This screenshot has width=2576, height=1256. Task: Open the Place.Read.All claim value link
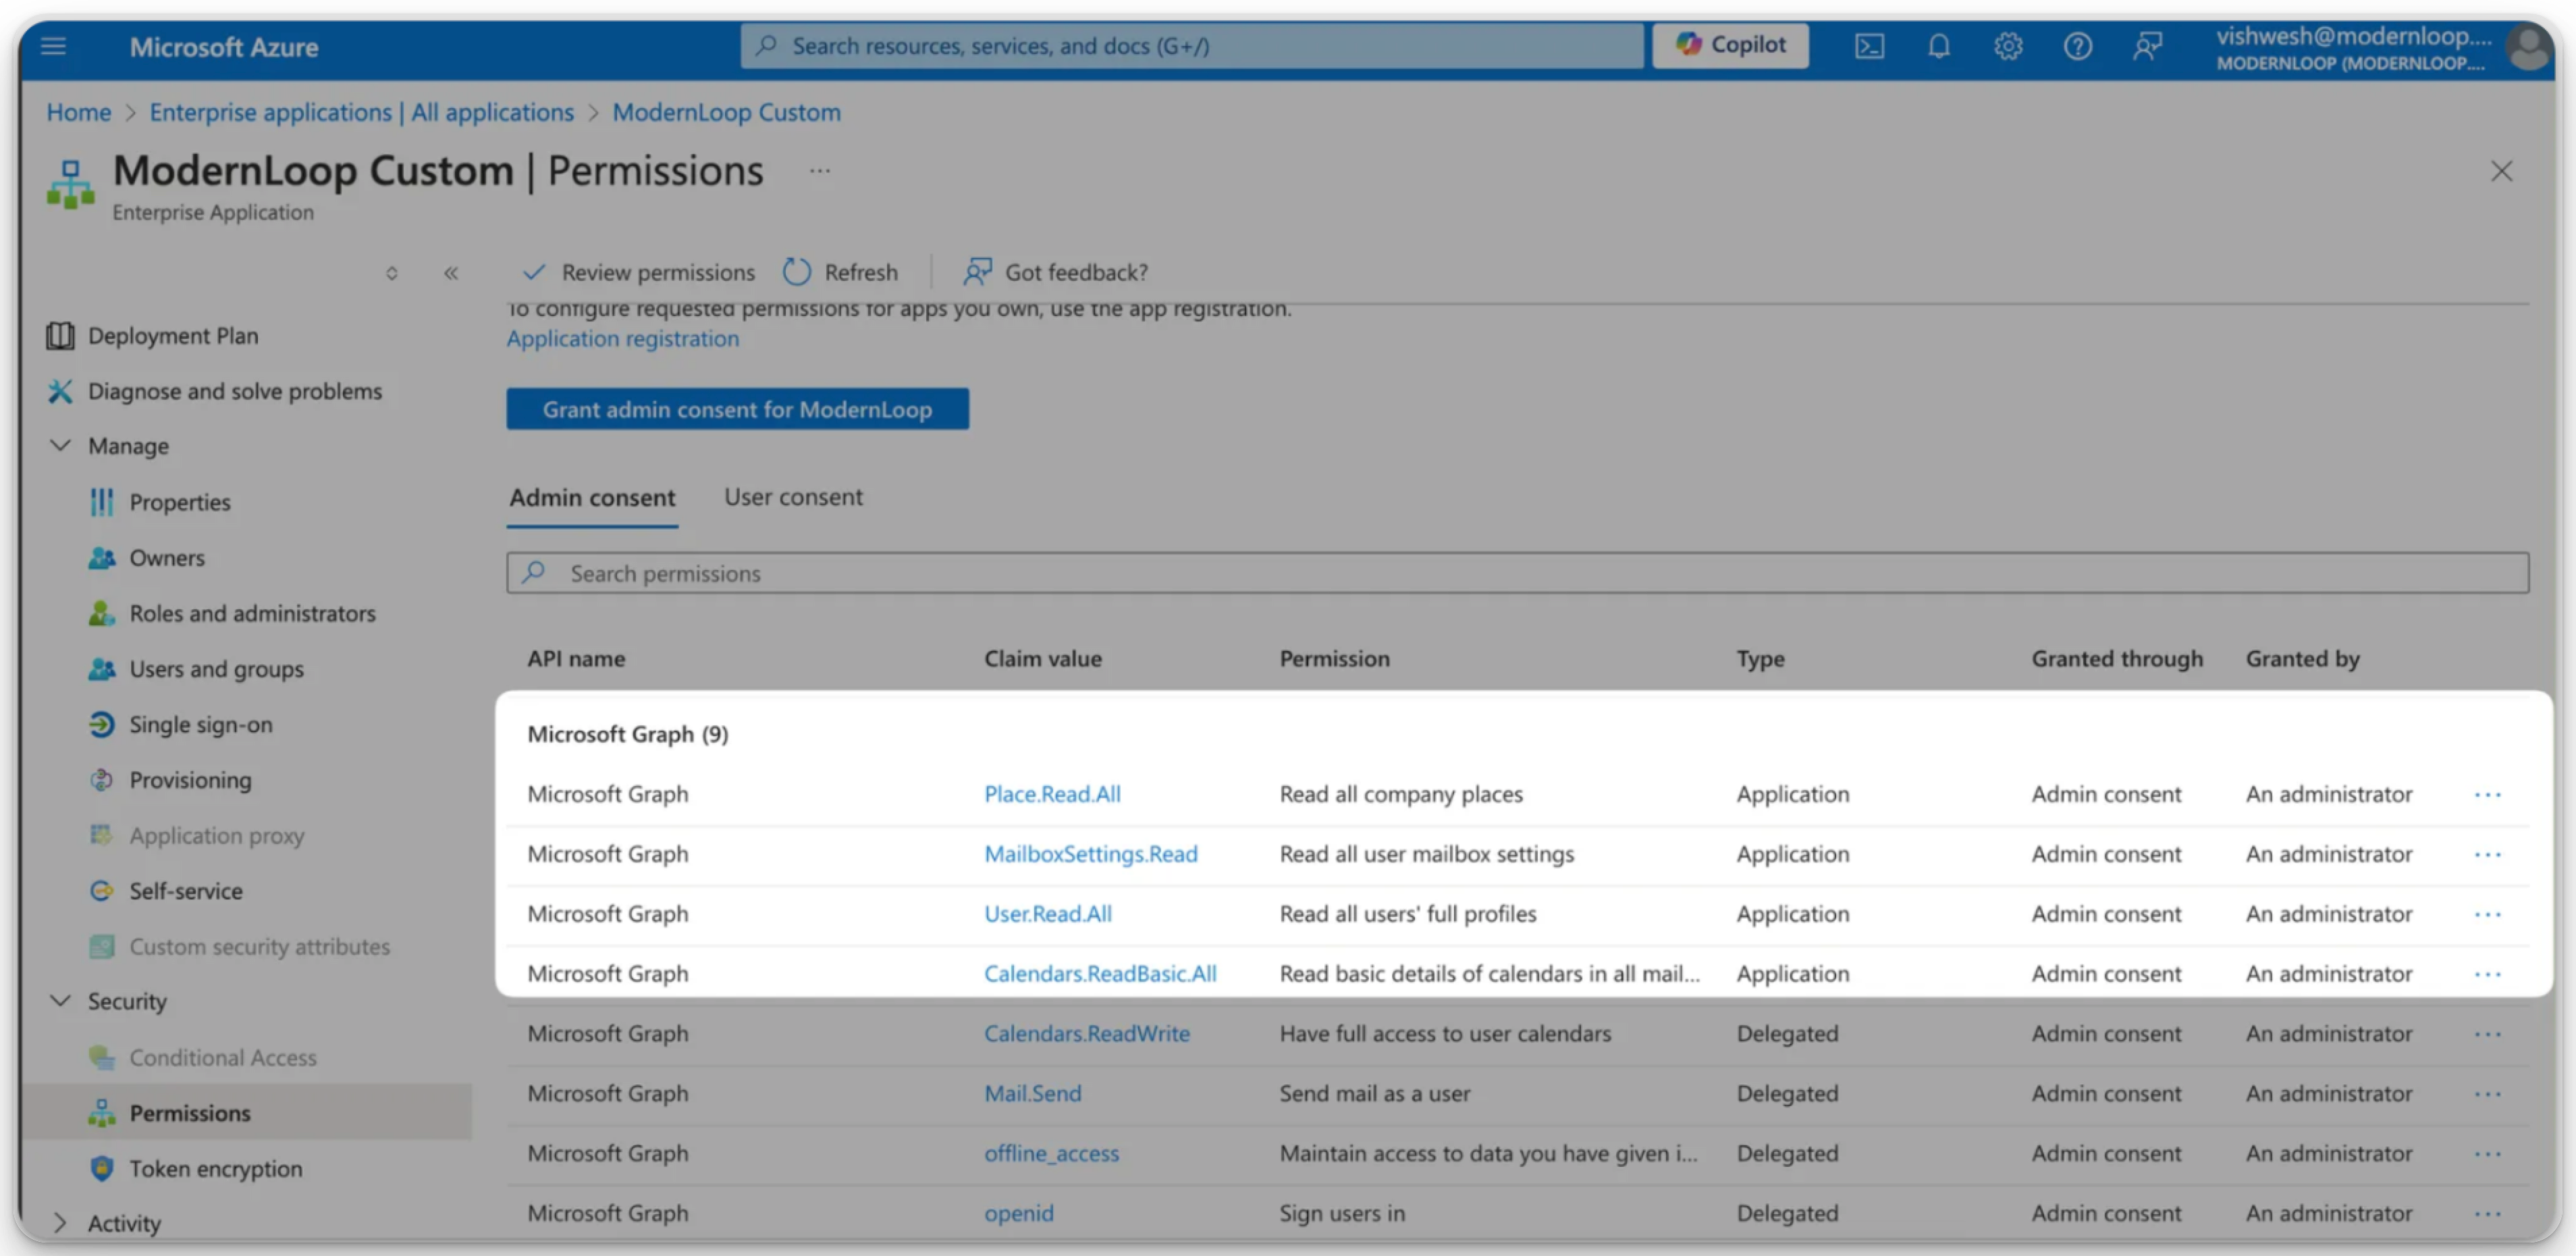pos(1052,794)
